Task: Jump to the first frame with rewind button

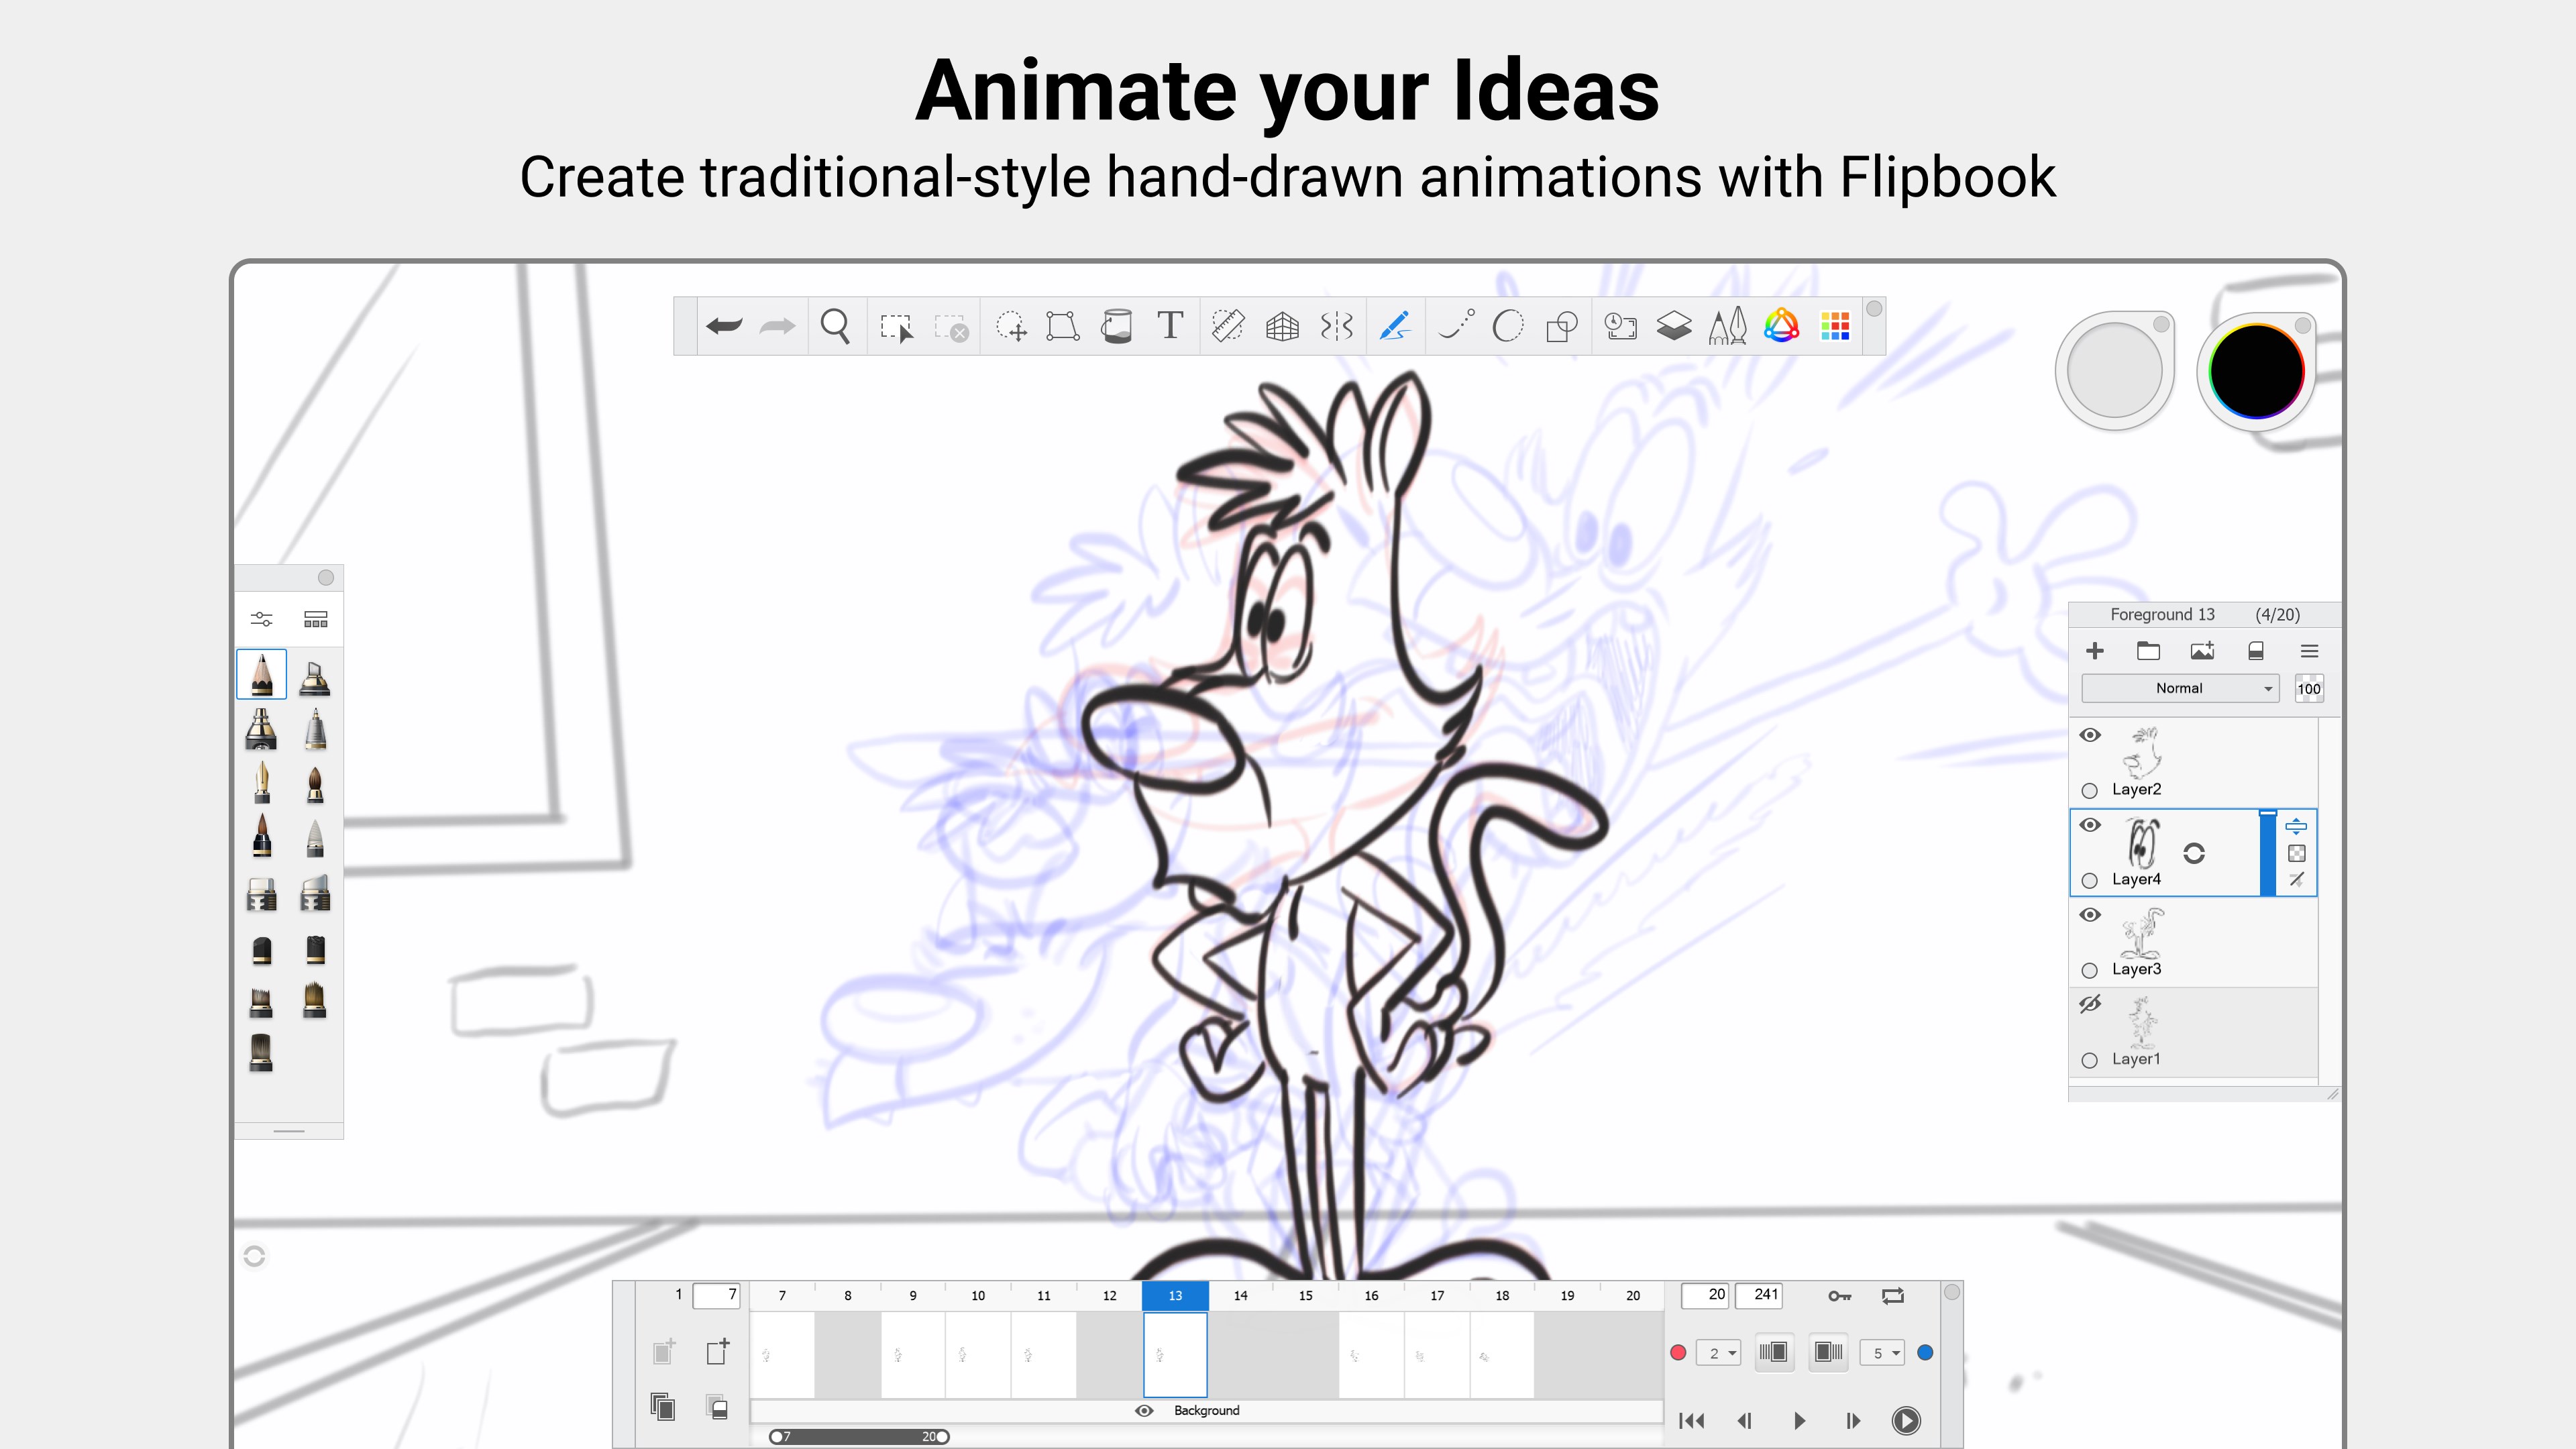Action: coord(1692,1420)
